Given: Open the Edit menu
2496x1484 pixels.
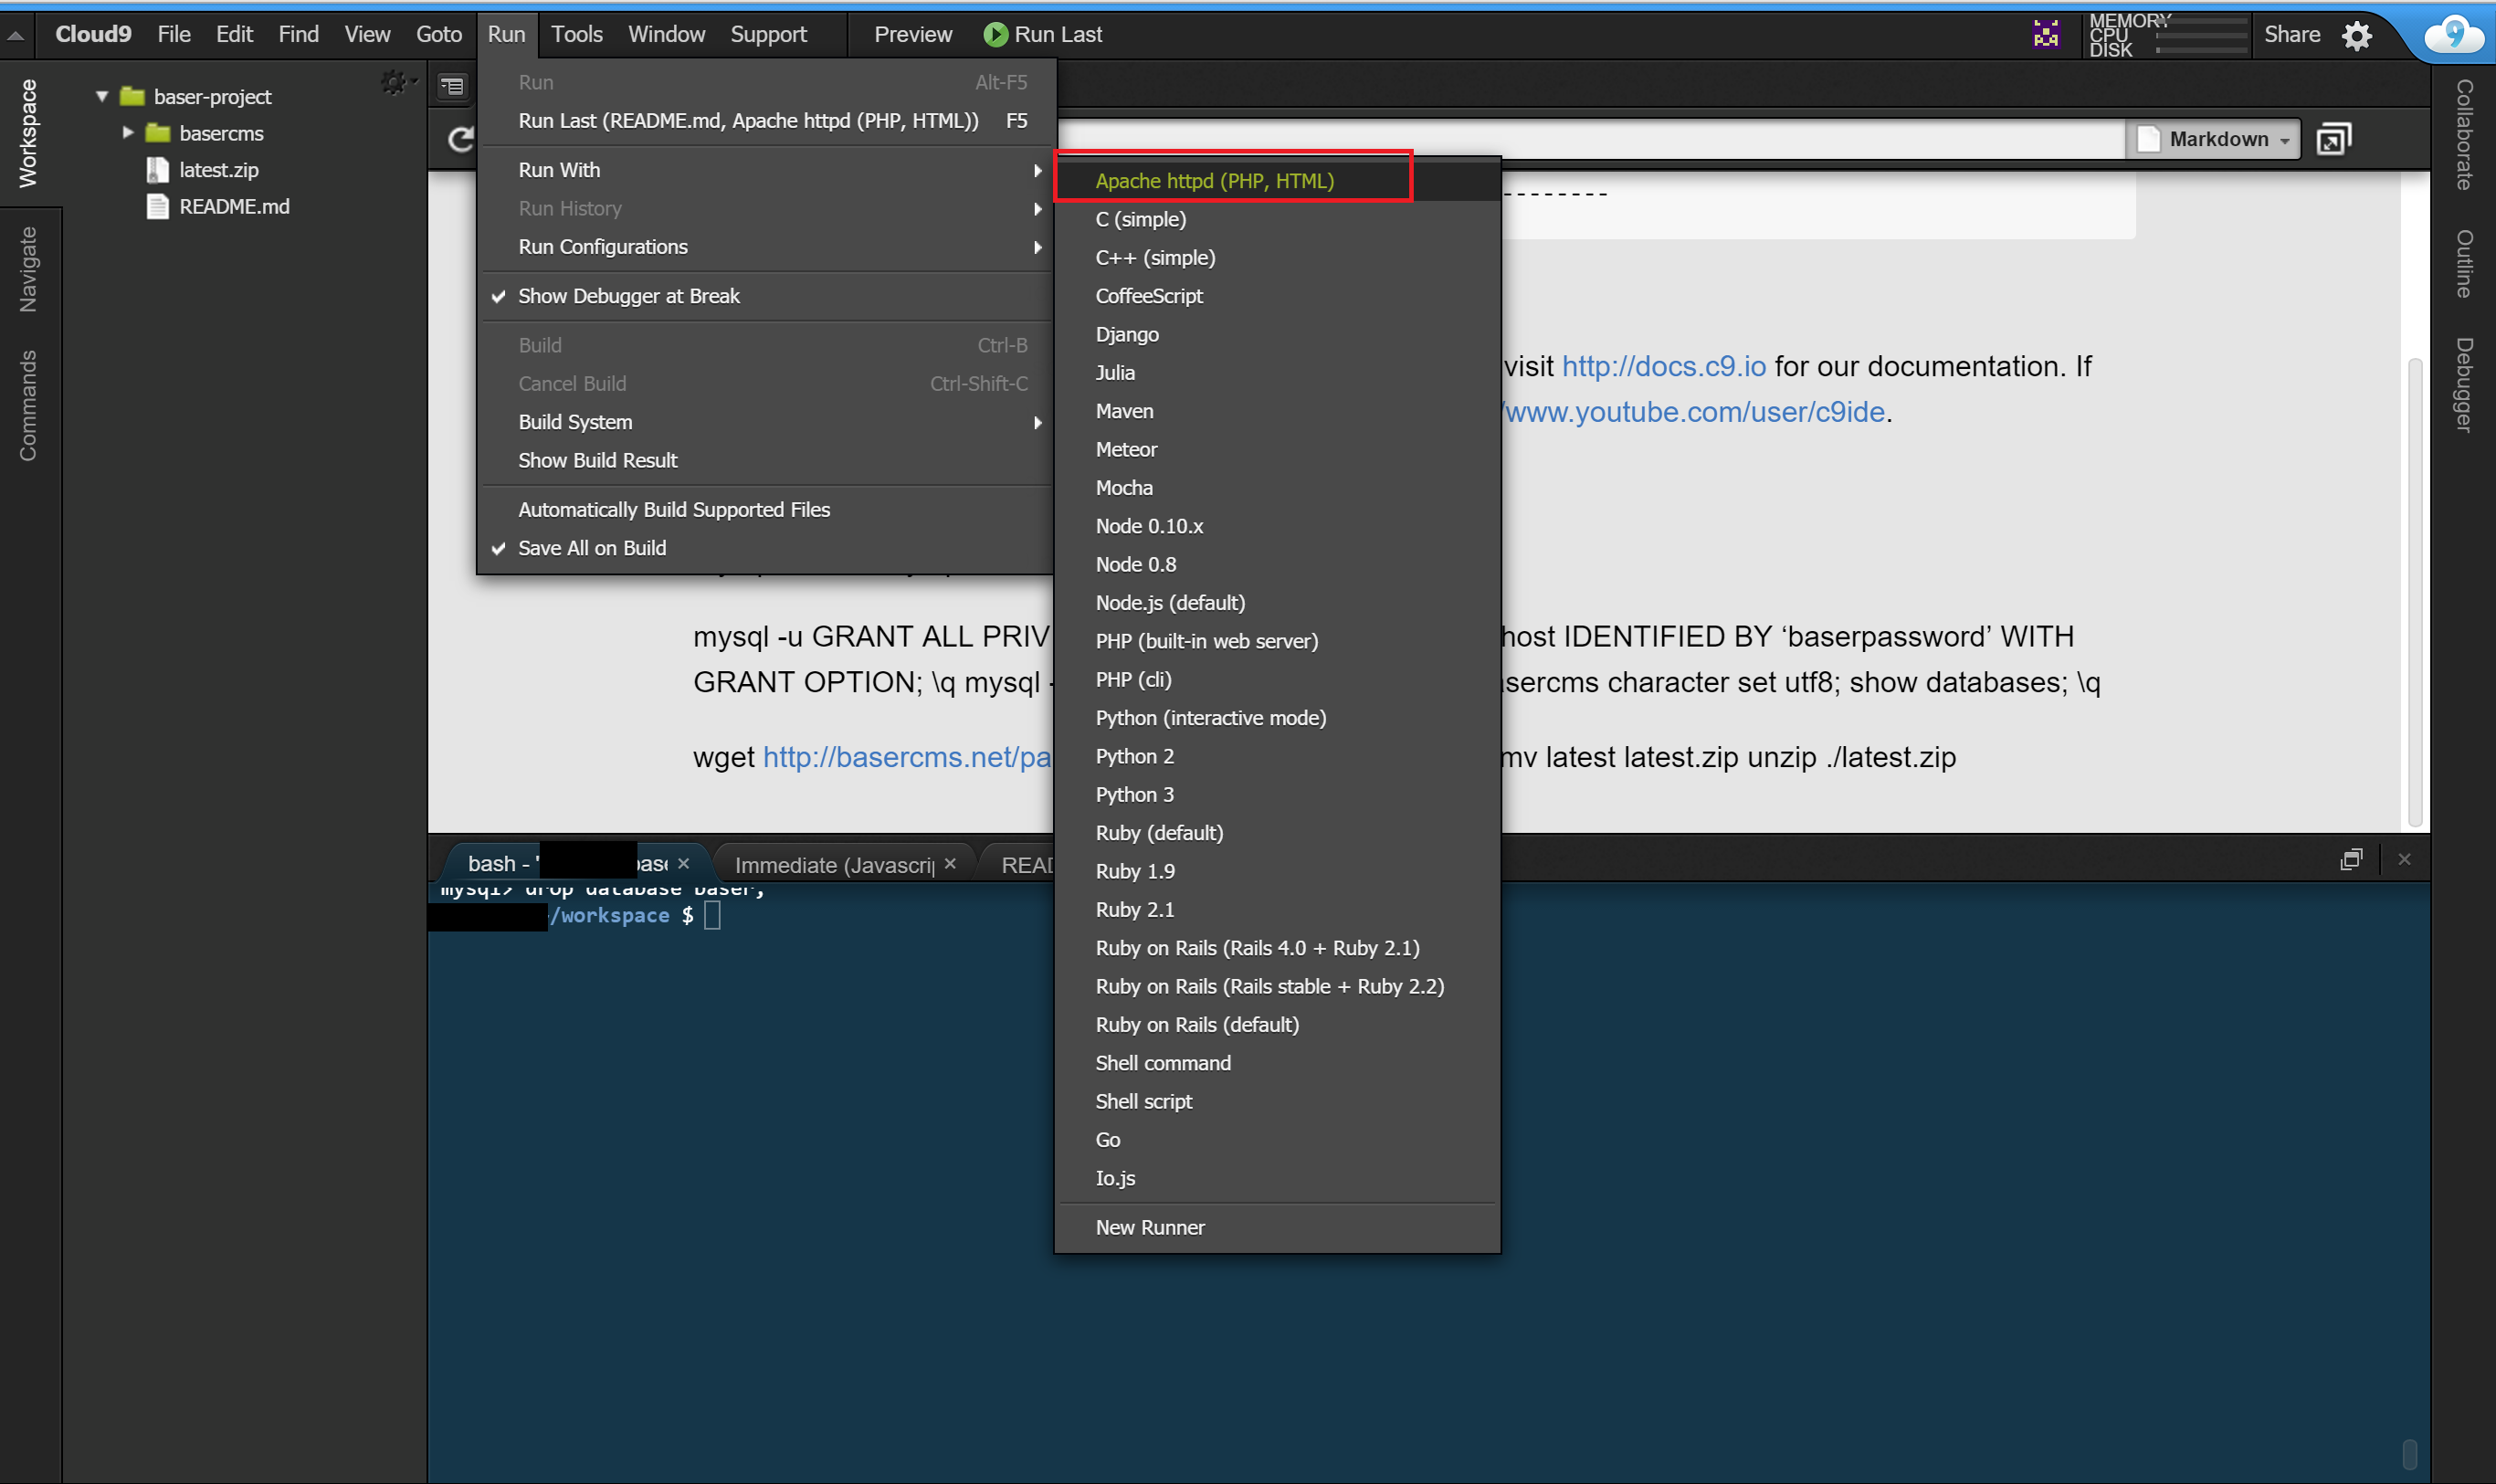Looking at the screenshot, I should (x=234, y=35).
